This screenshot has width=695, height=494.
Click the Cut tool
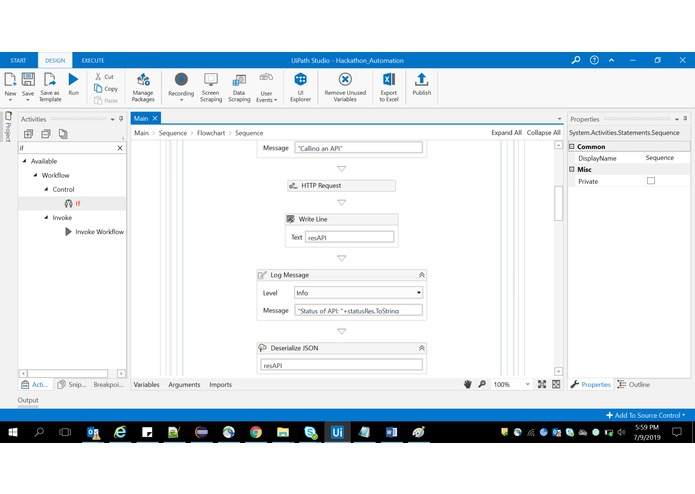pyautogui.click(x=105, y=77)
